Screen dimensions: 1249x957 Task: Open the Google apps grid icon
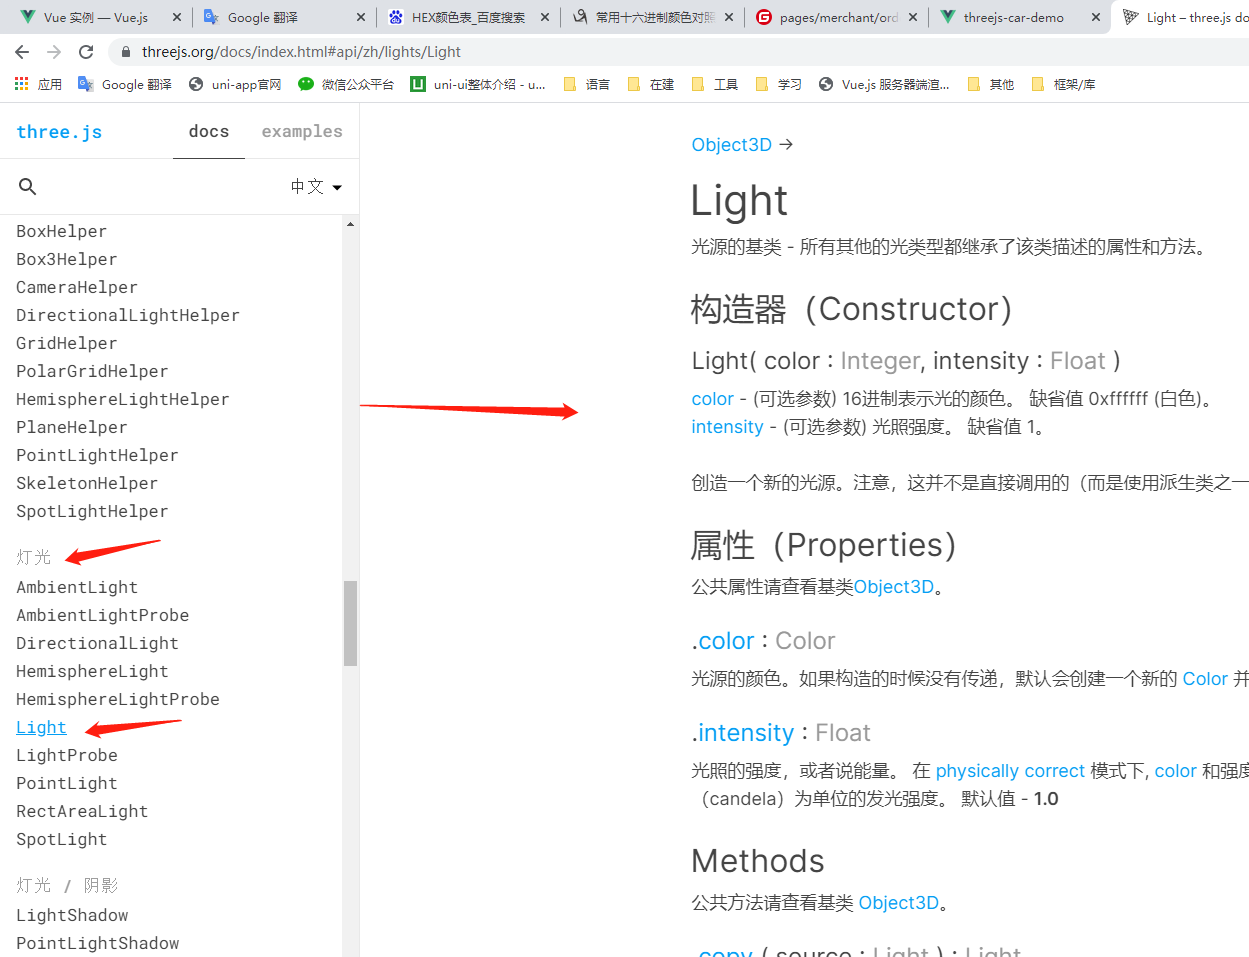pos(21,84)
